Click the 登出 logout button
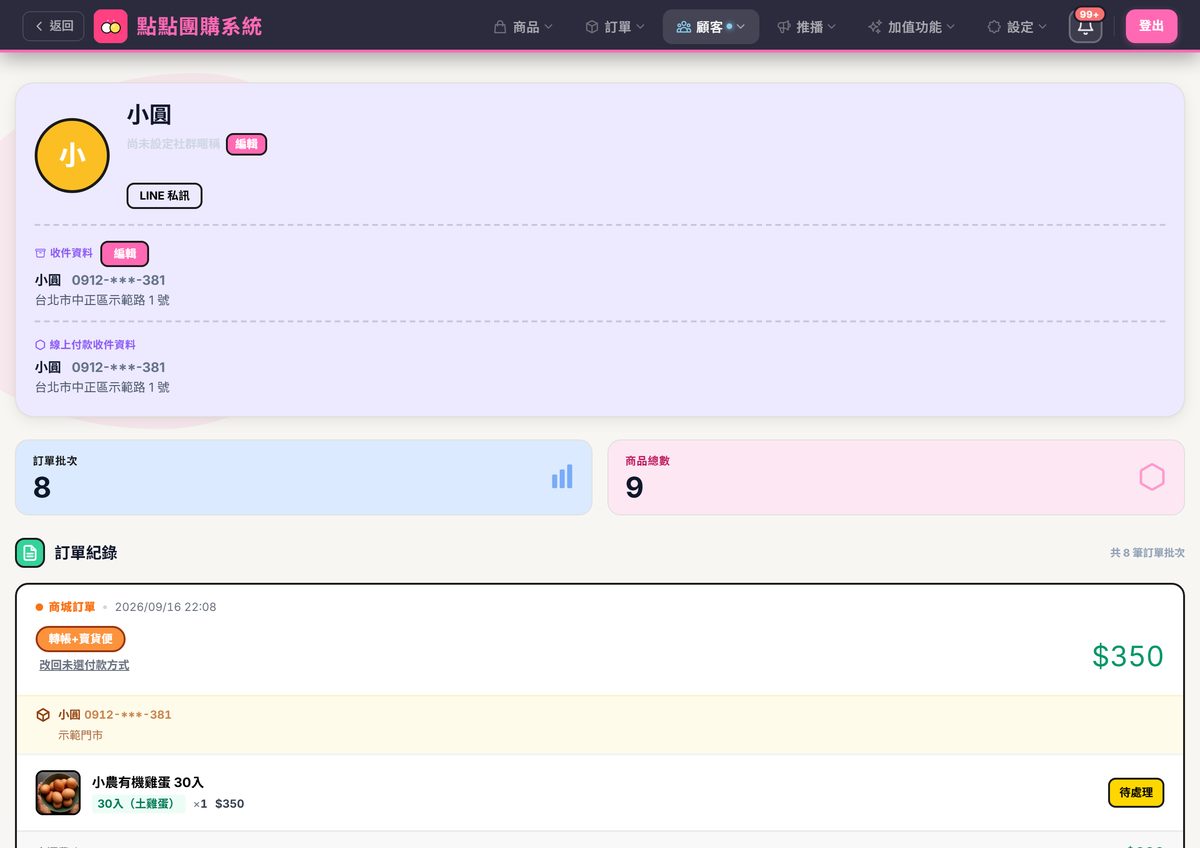This screenshot has height=848, width=1200. click(x=1151, y=26)
